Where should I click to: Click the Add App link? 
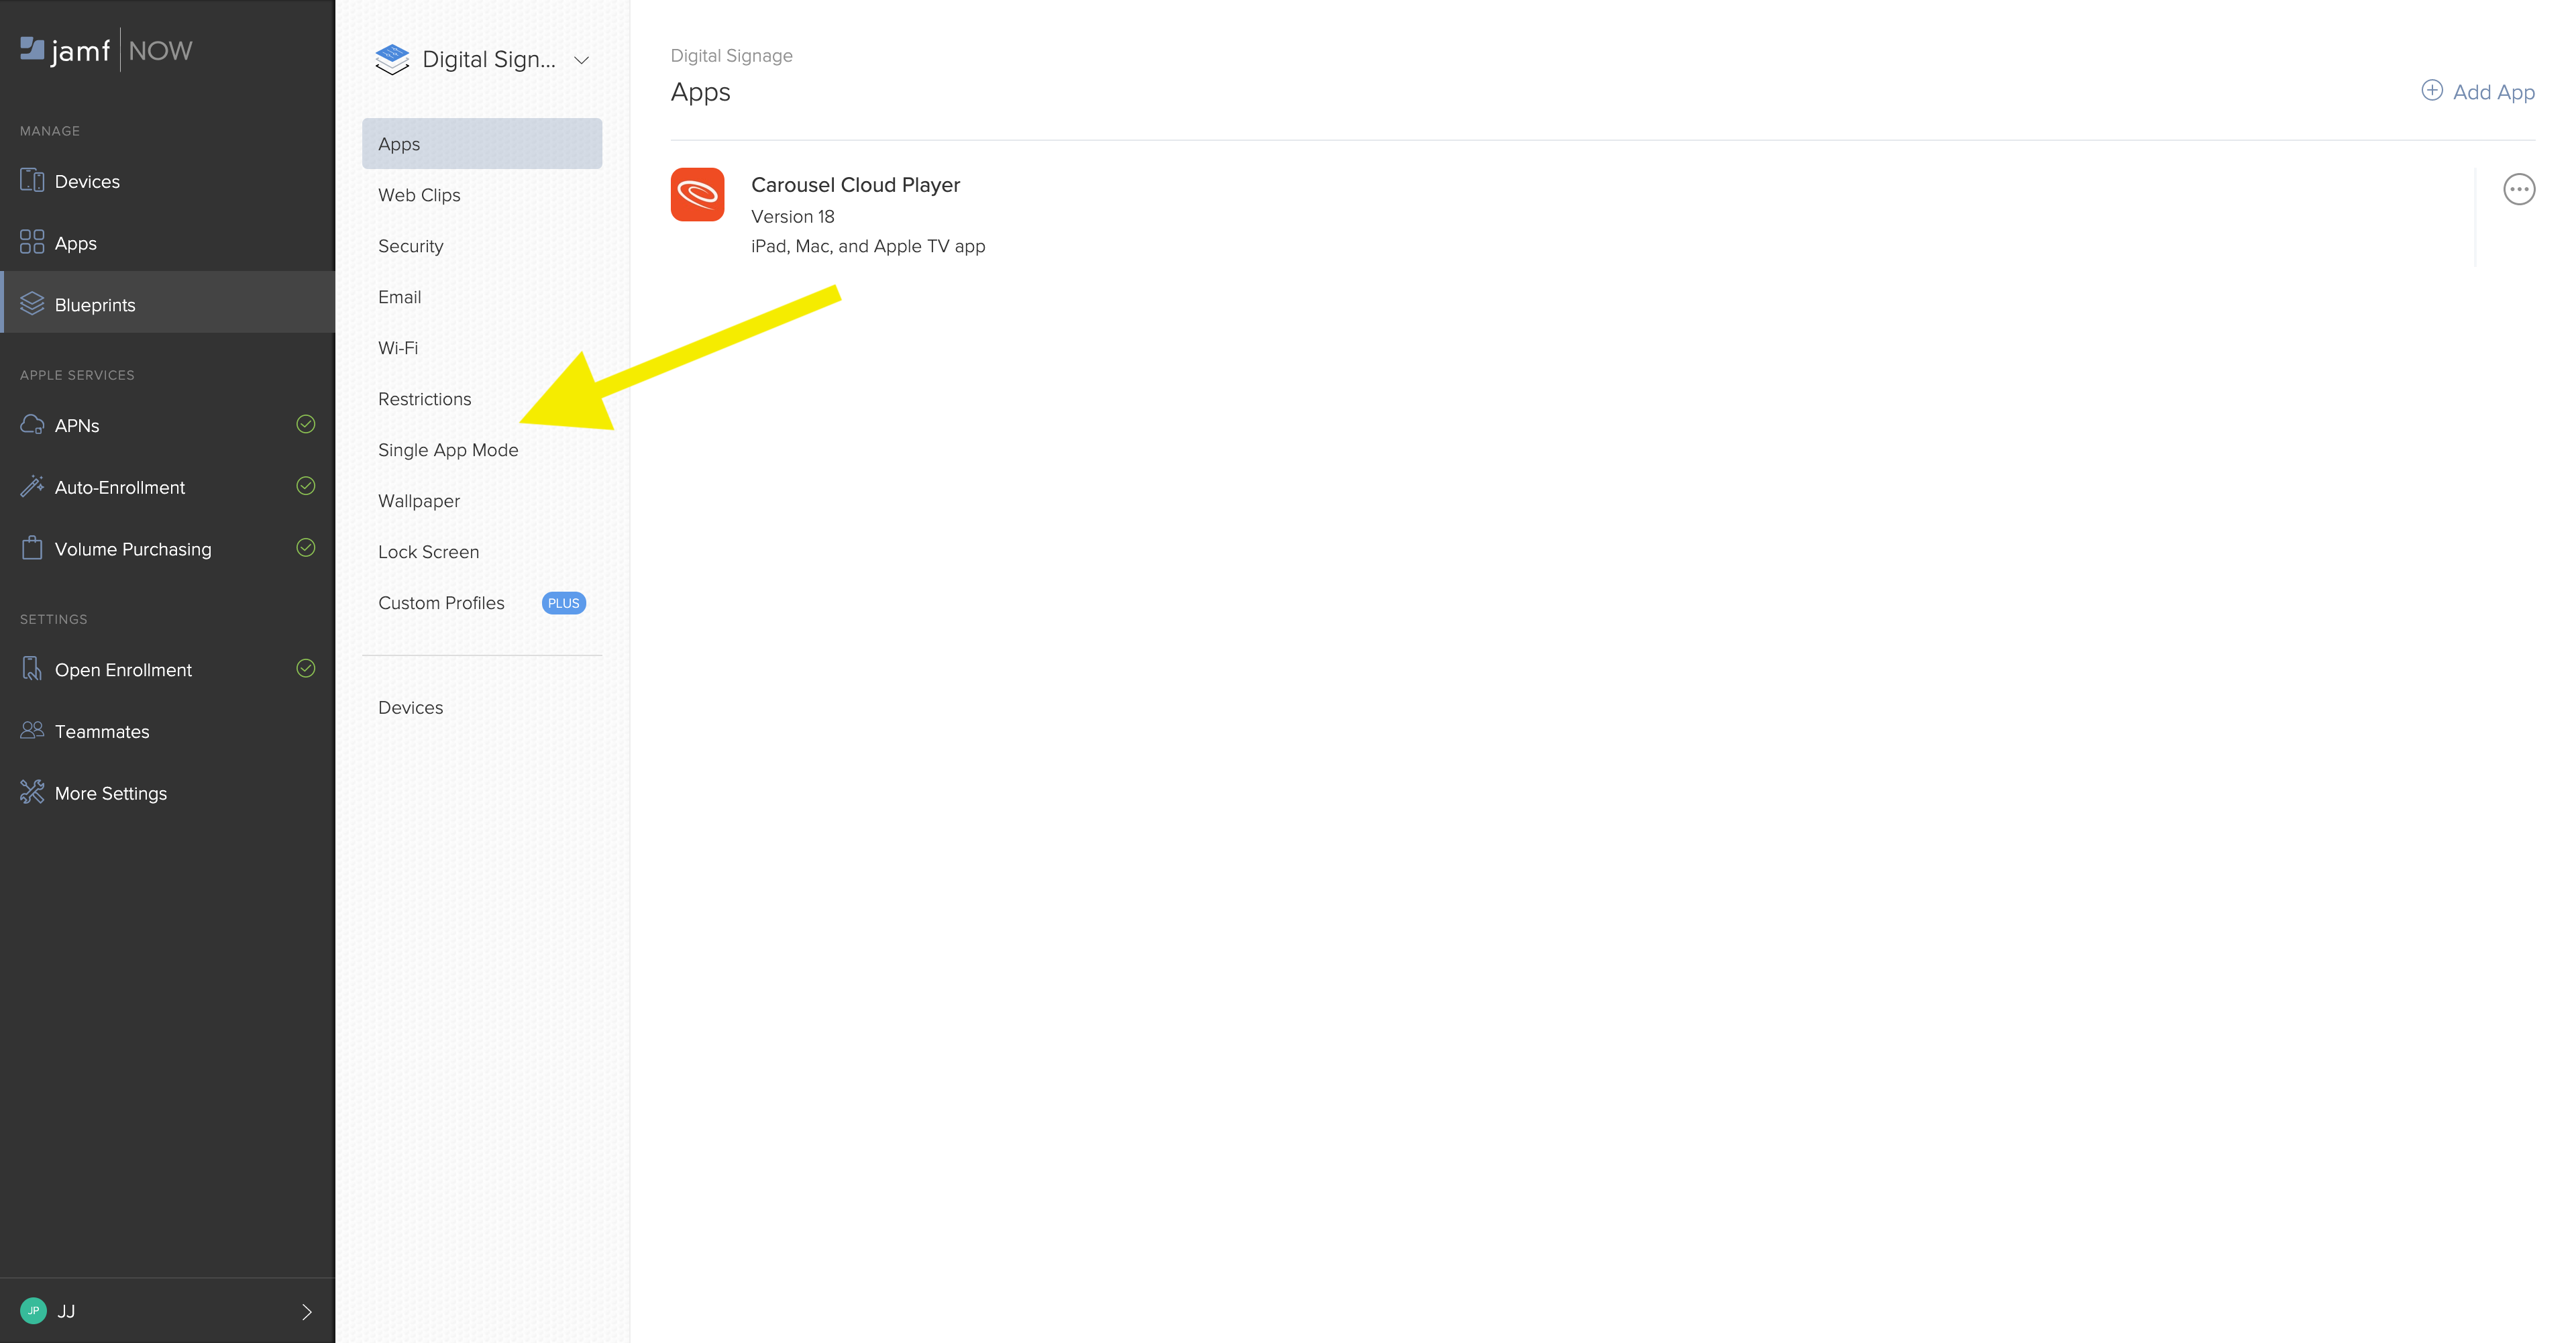2478,91
